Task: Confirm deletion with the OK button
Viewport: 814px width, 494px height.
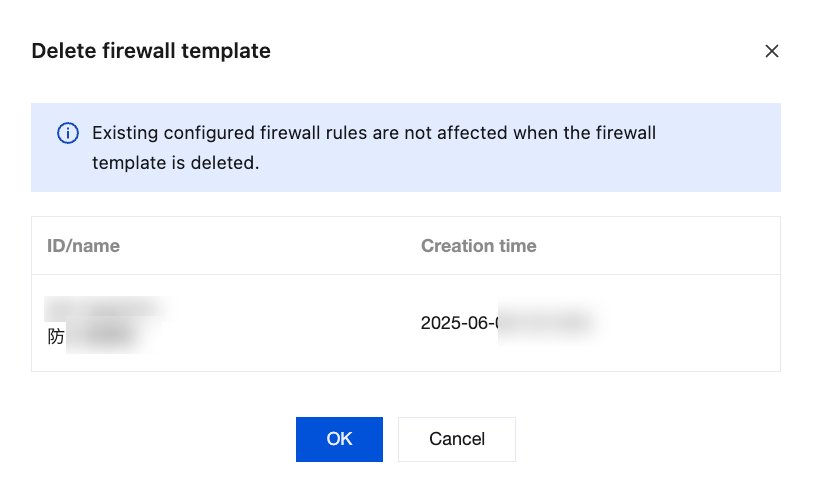Action: coord(339,439)
